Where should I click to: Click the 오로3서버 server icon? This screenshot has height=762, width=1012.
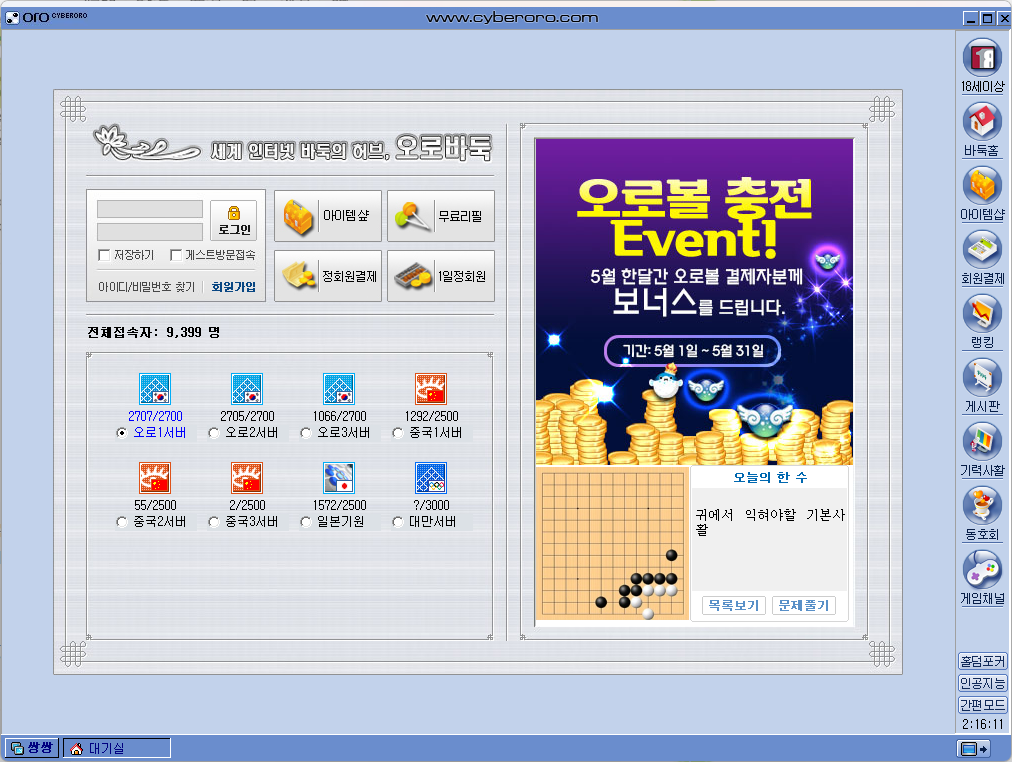(x=339, y=389)
